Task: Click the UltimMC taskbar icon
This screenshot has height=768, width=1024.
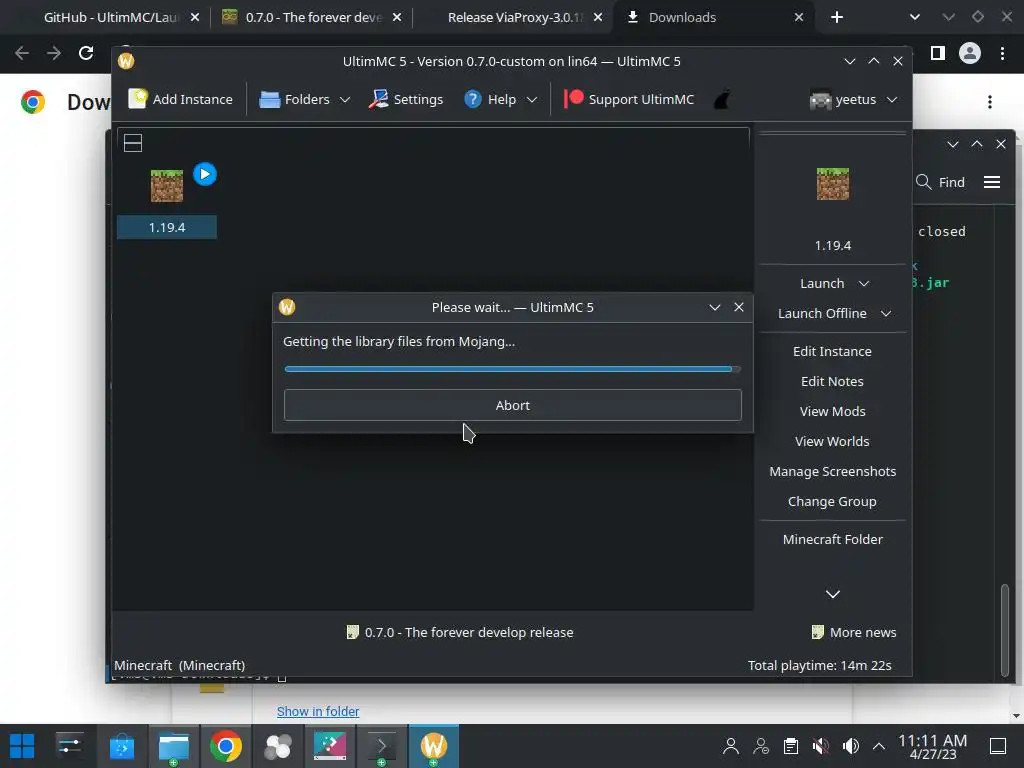Action: point(434,746)
